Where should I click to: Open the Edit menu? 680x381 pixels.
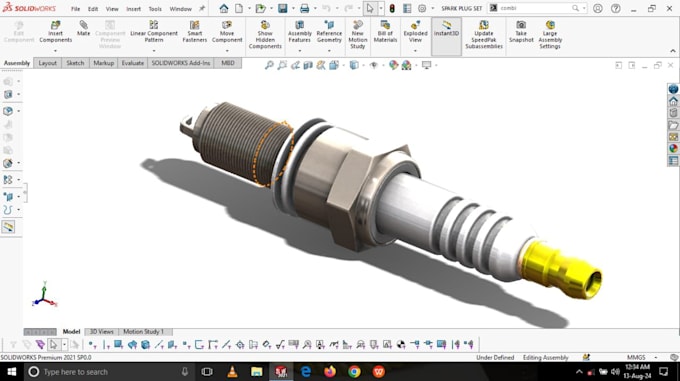click(93, 9)
